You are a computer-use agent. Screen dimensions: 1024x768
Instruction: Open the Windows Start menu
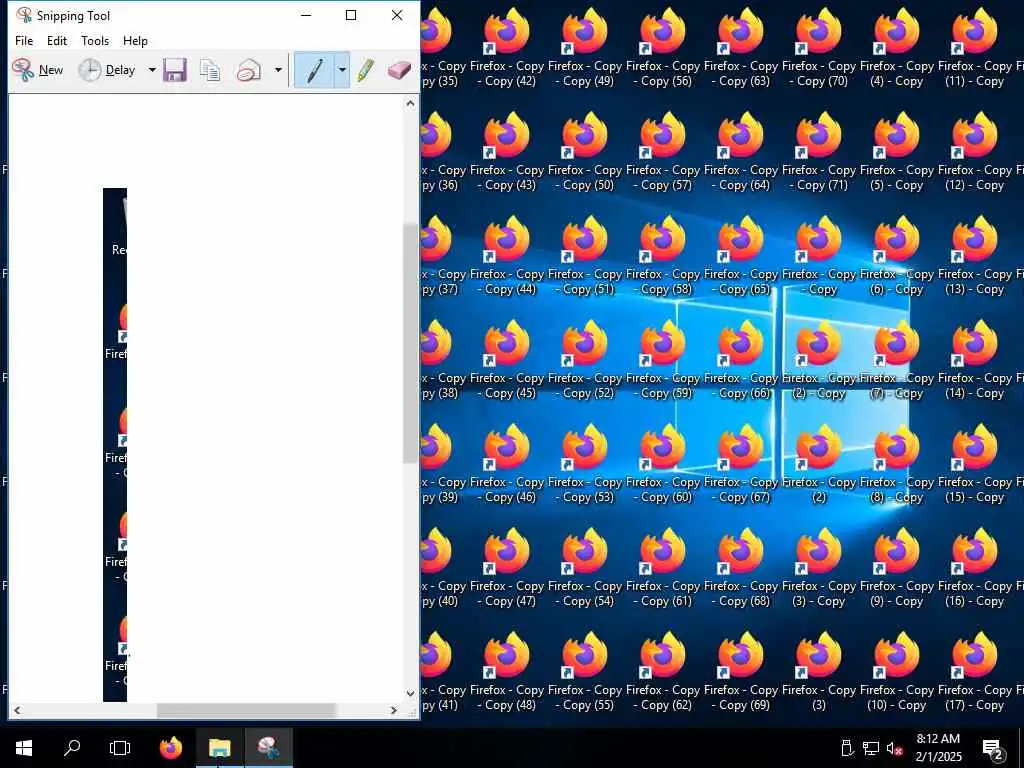24,748
